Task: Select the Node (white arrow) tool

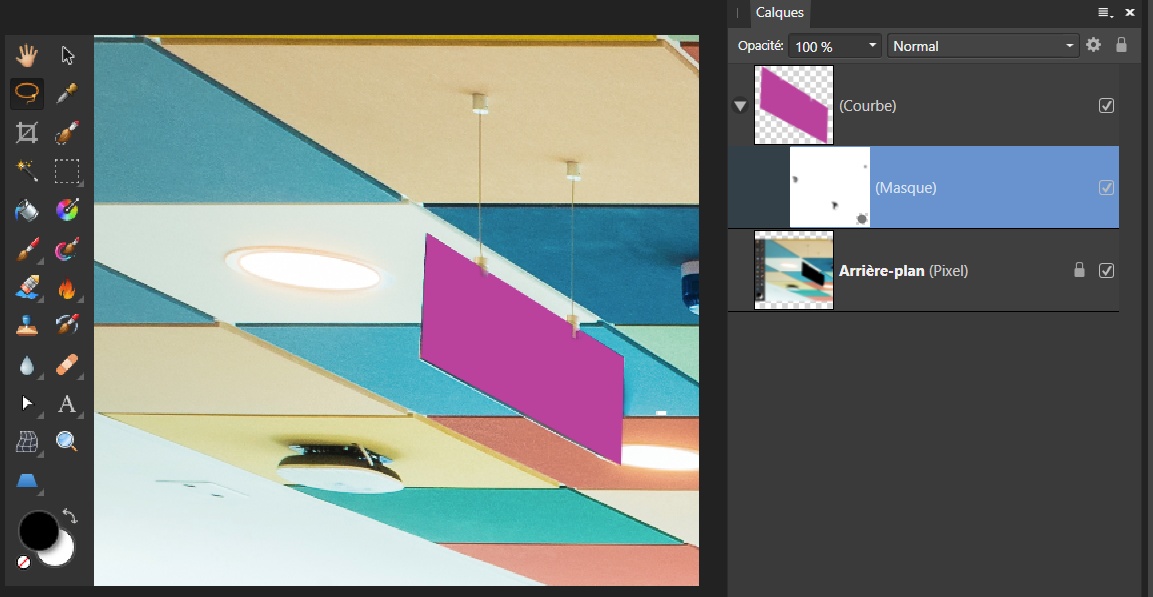Action: tap(27, 403)
